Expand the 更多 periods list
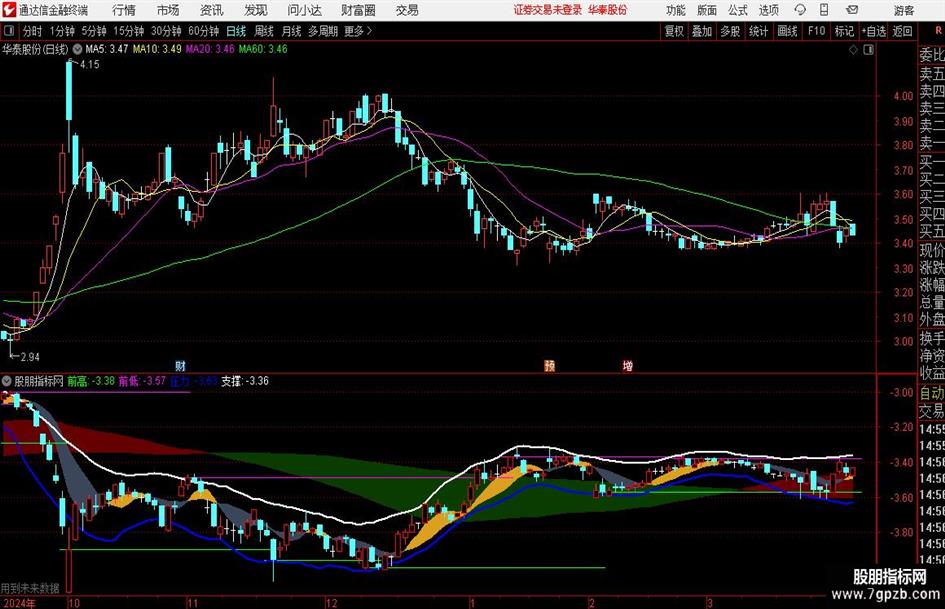Image resolution: width=945 pixels, height=609 pixels. point(358,31)
